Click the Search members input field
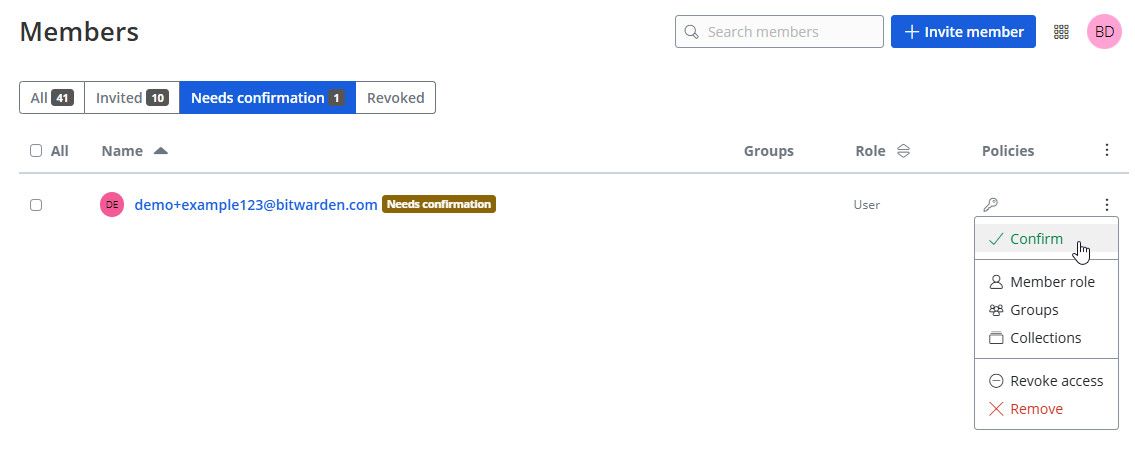 (788, 32)
